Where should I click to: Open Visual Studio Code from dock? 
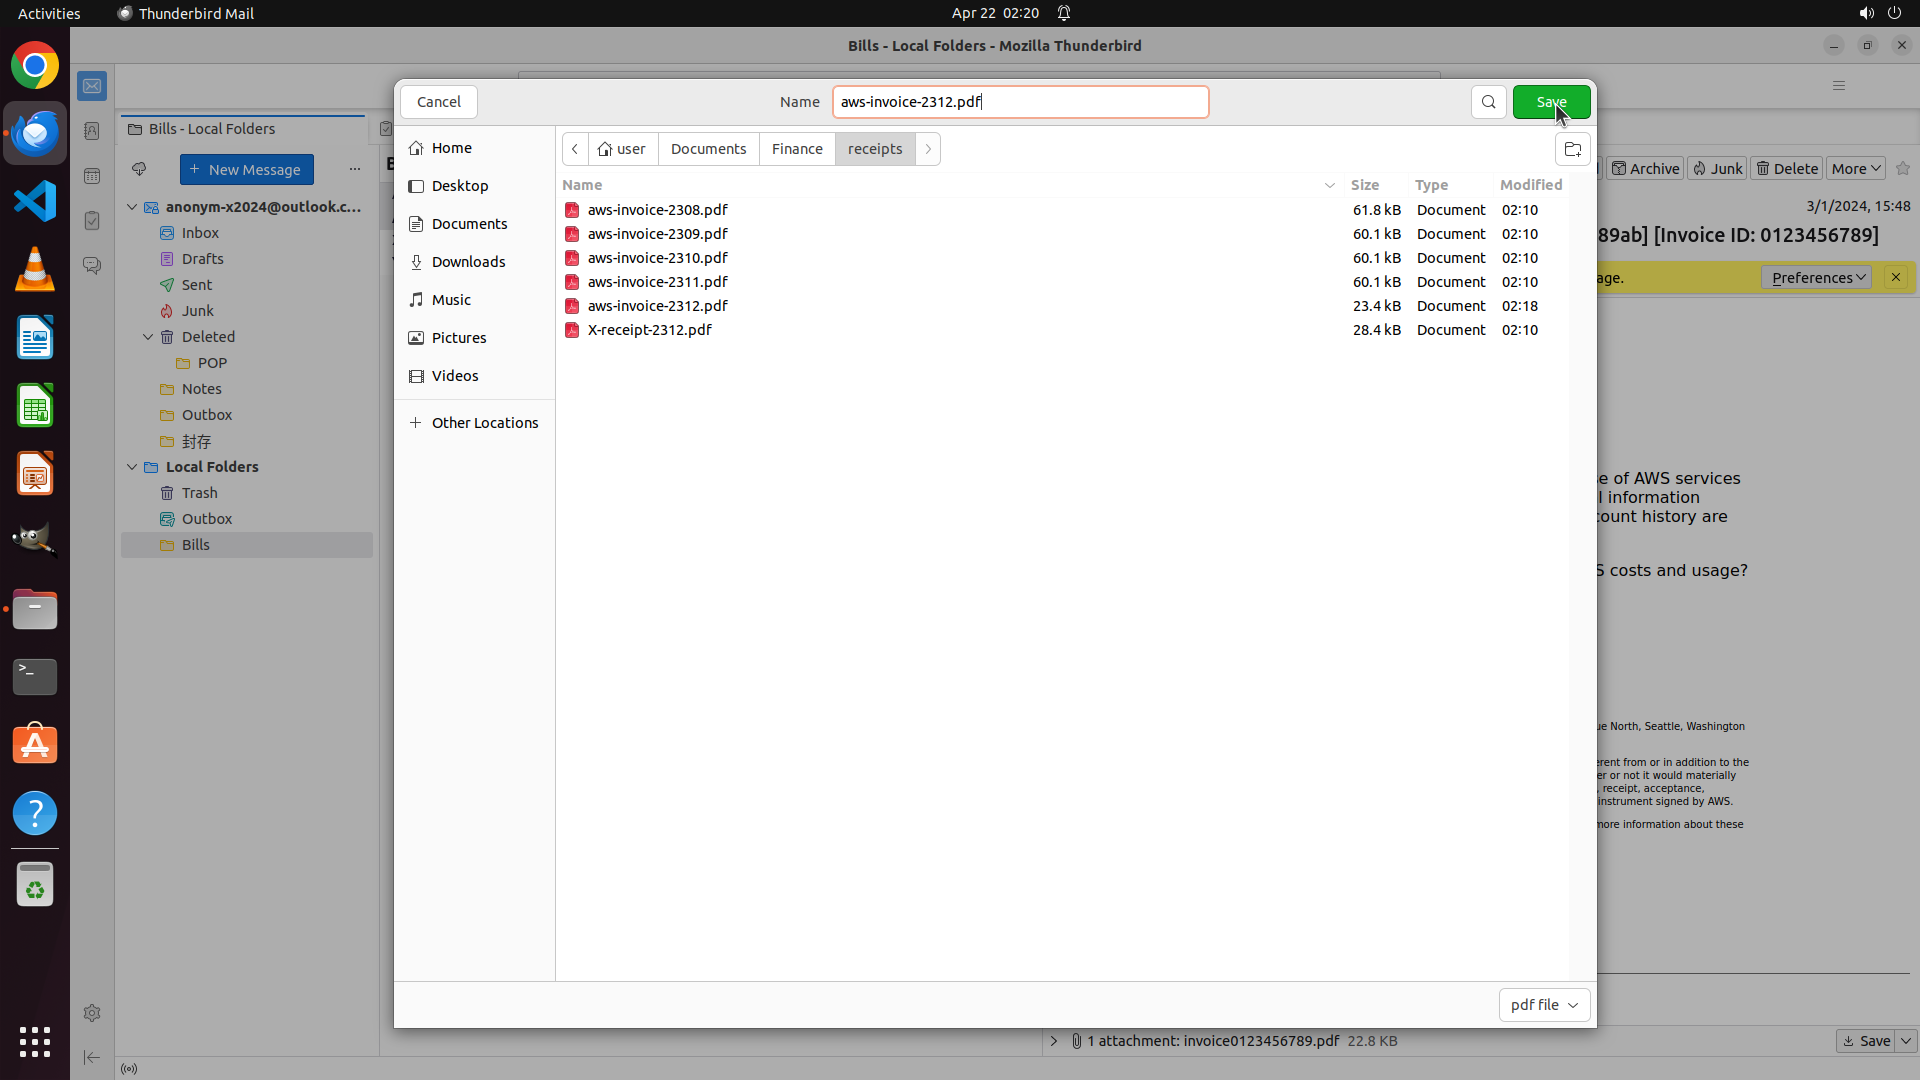[x=35, y=202]
